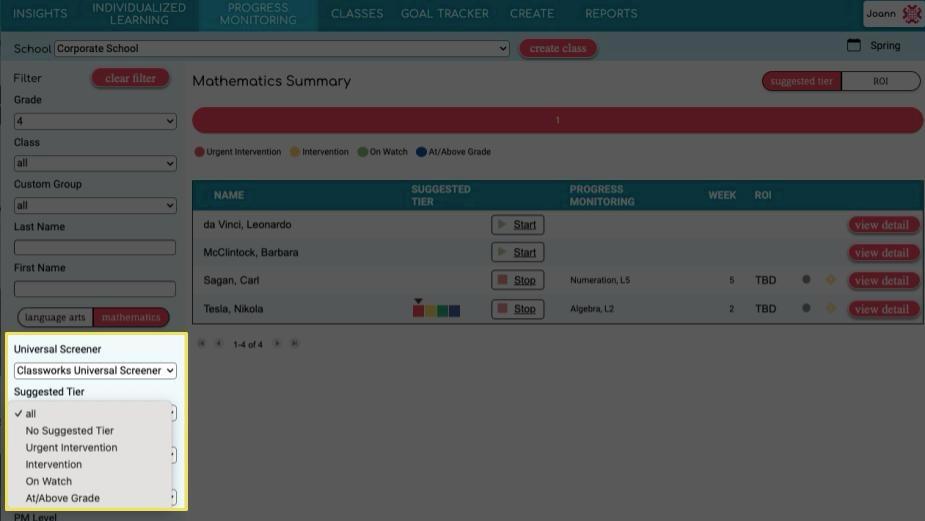Select Urgent Intervention tier option
Screen dimensions: 925x521
[71, 447]
